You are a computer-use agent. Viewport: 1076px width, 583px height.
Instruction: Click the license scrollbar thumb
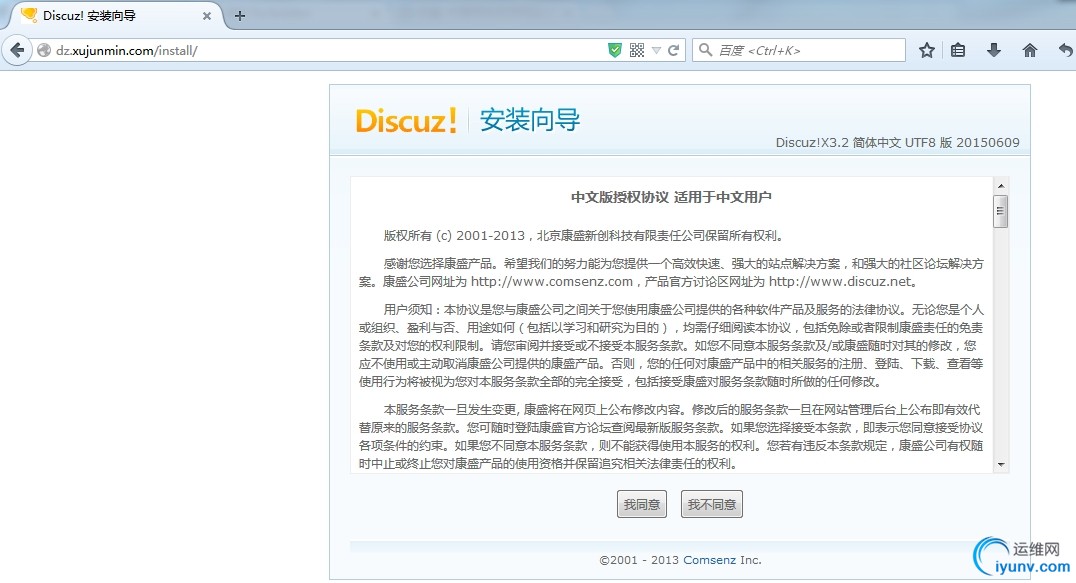click(1001, 211)
